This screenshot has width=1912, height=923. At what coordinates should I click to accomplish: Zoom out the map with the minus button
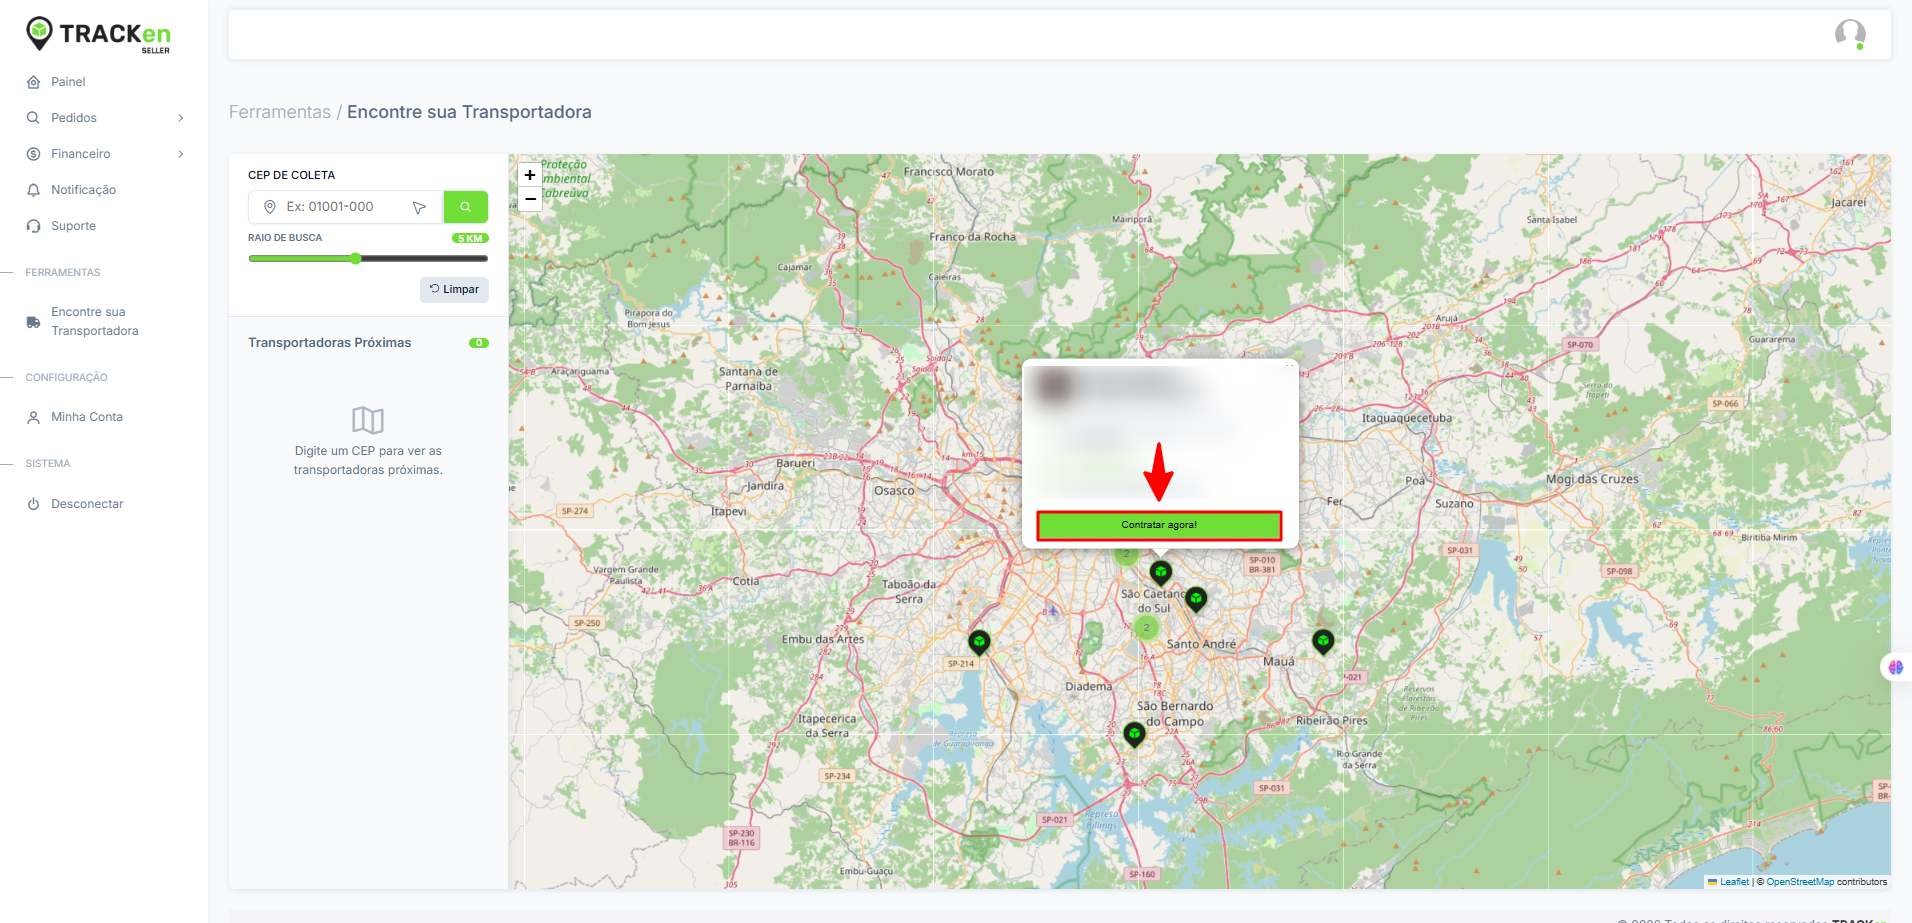(530, 199)
